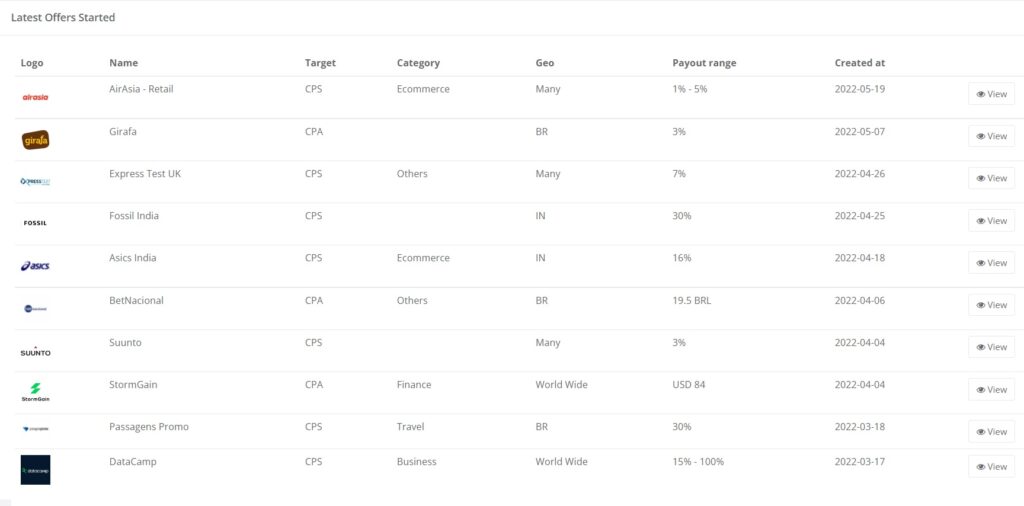The width and height of the screenshot is (1024, 506).
Task: View the StormGain offer
Action: coord(991,390)
